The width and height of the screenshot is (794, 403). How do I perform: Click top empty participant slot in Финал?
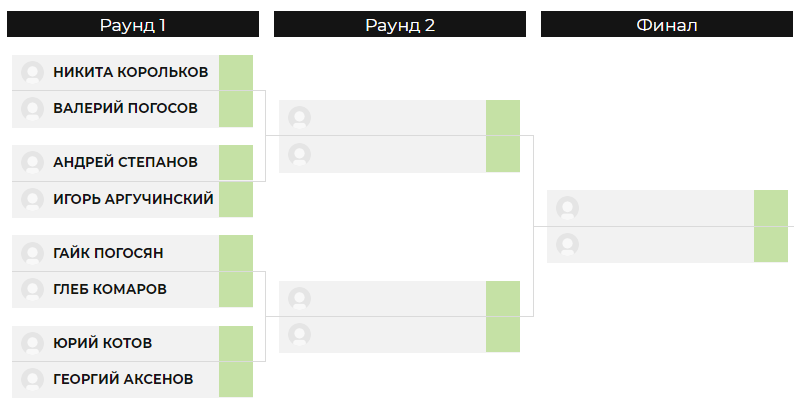pyautogui.click(x=651, y=208)
